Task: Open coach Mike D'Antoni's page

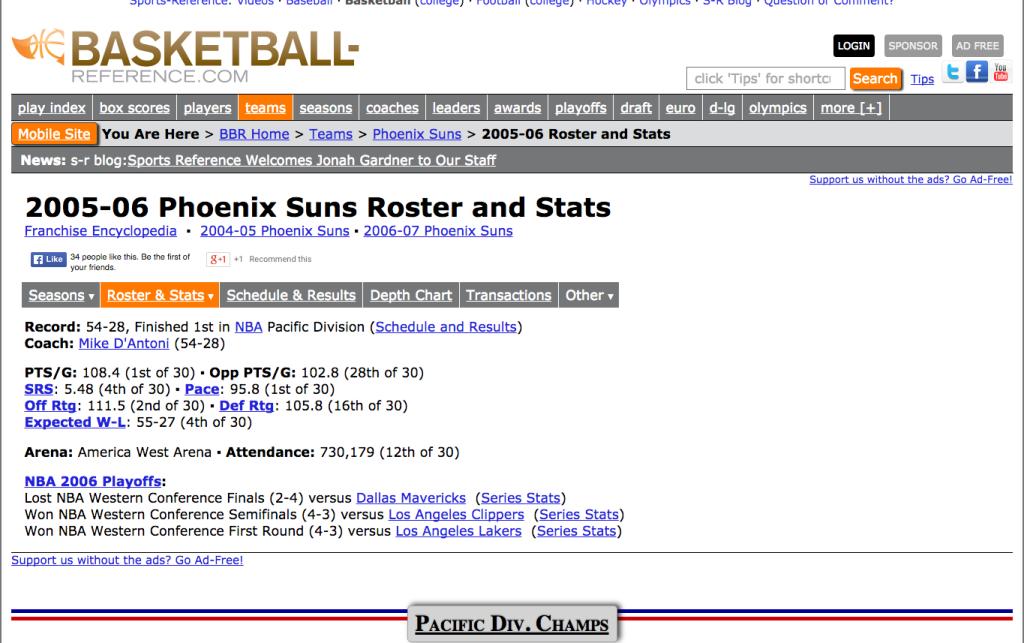Action: 123,343
